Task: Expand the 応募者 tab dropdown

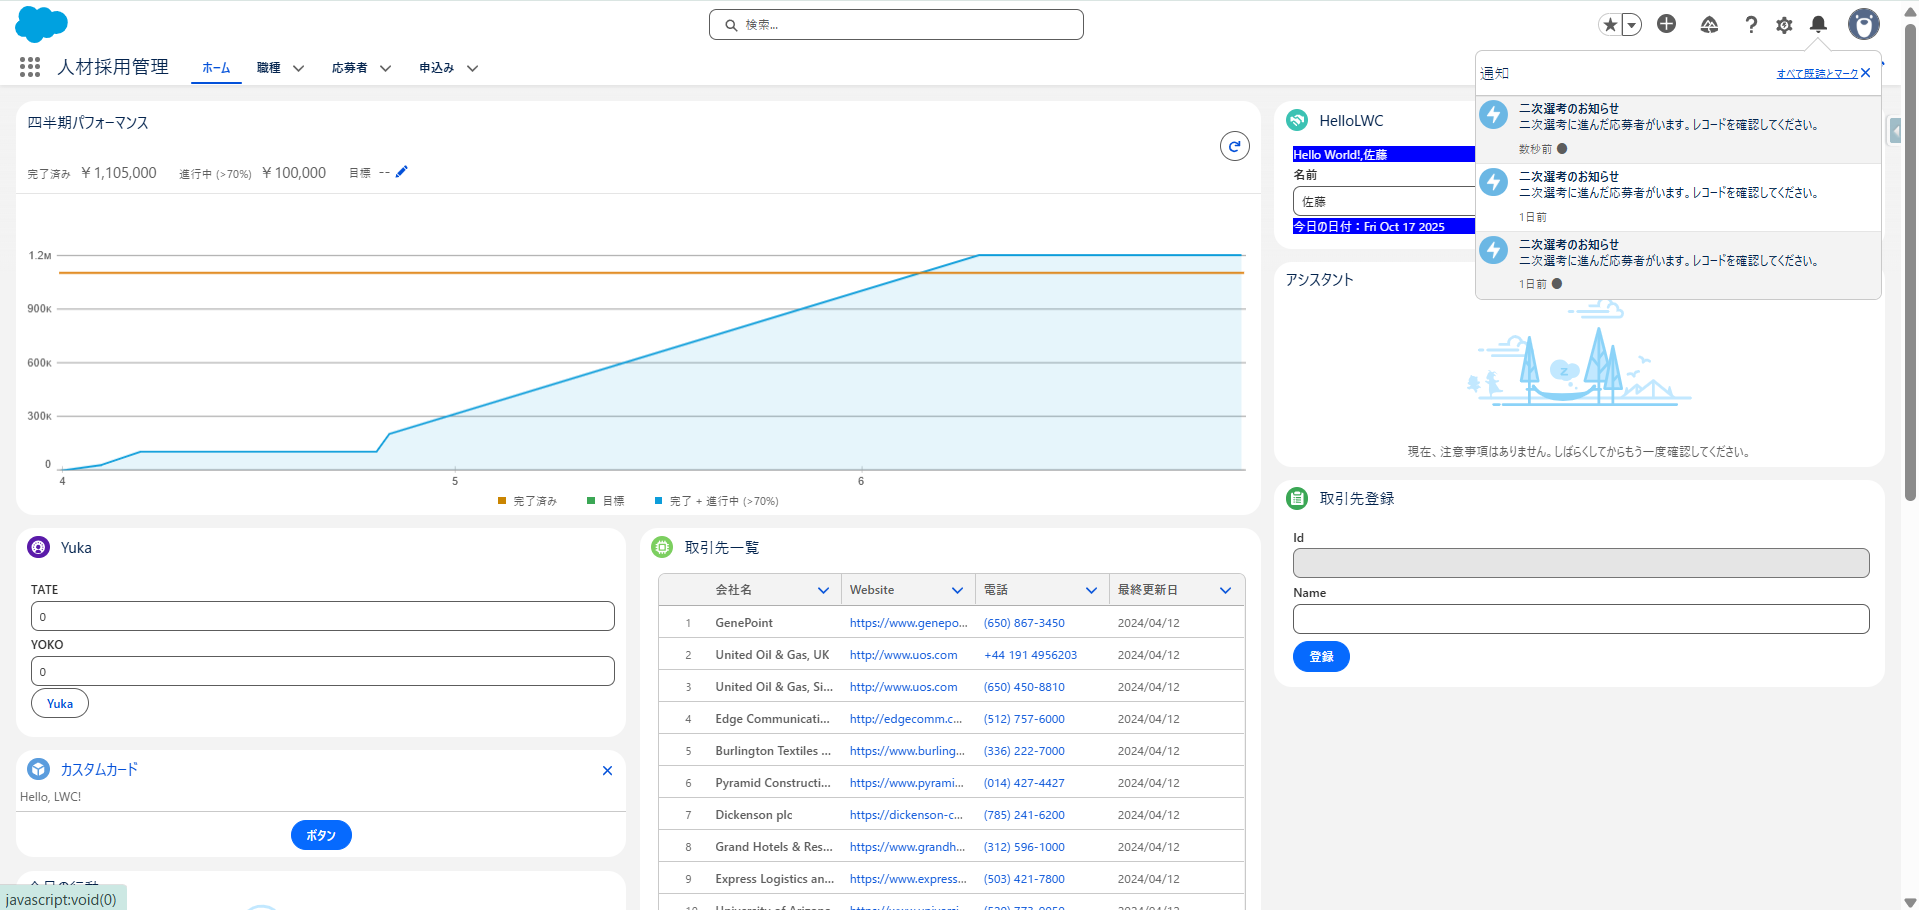Action: coord(385,68)
